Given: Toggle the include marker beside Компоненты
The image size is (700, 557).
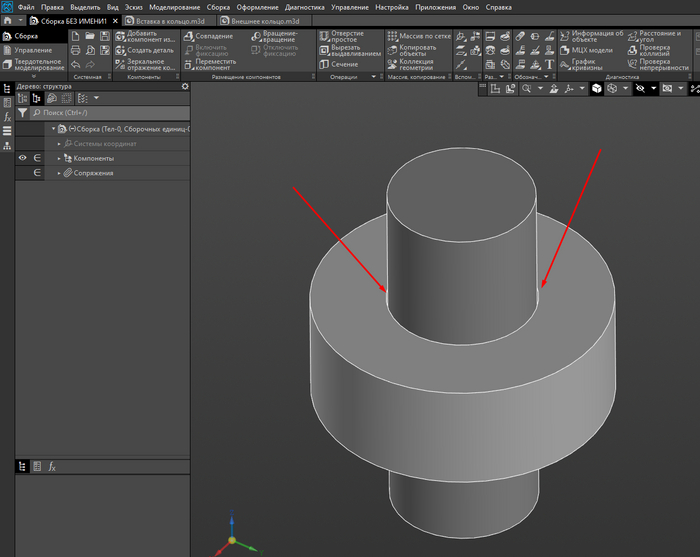Looking at the screenshot, I should point(37,158).
